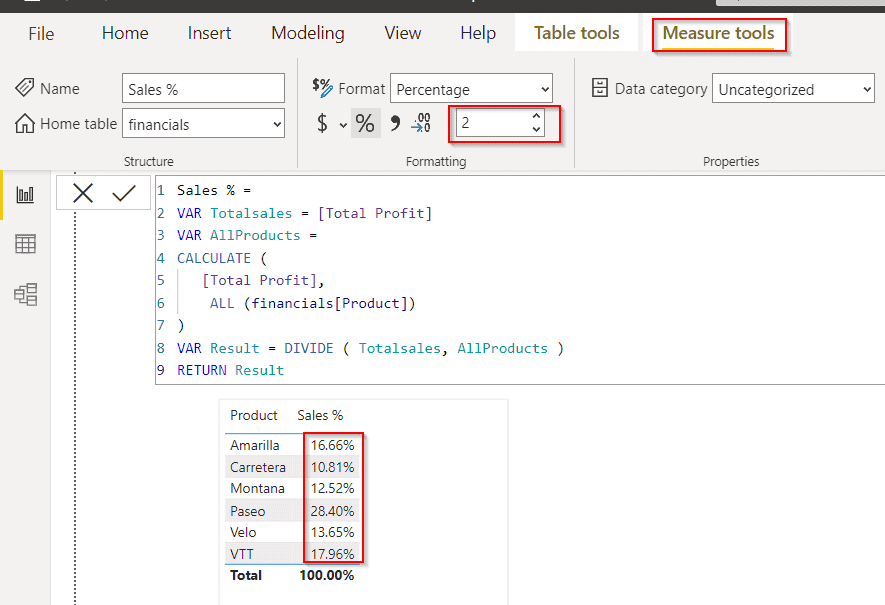The width and height of the screenshot is (885, 605).
Task: Click the Total 100.00% value
Action: [x=327, y=575]
